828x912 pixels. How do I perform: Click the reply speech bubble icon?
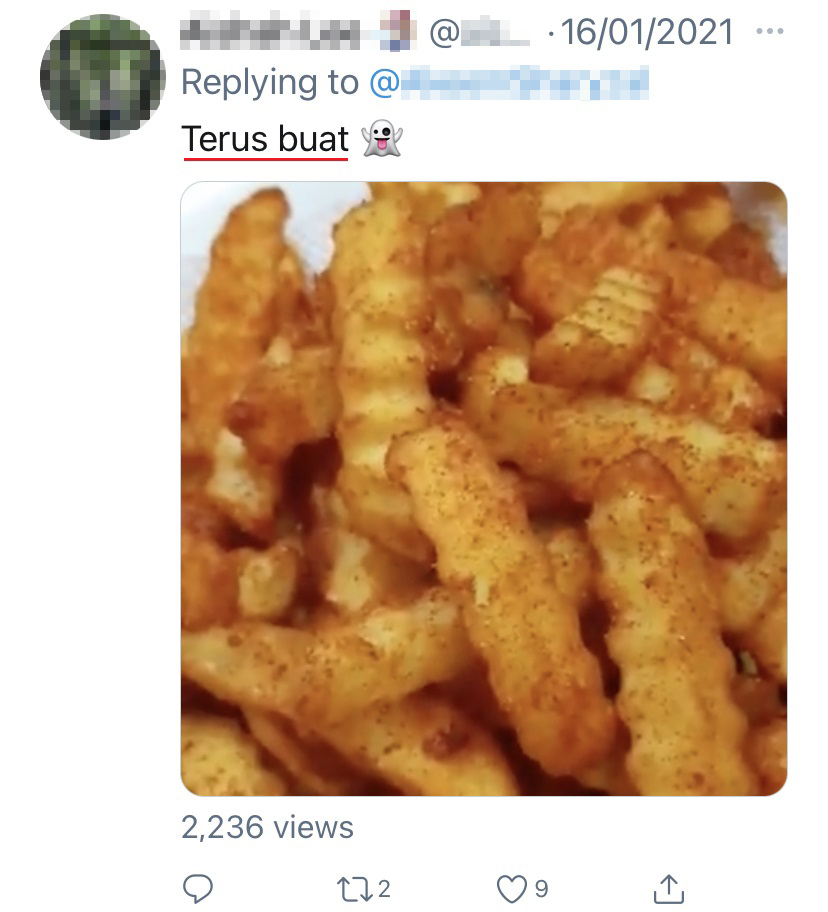pos(197,888)
